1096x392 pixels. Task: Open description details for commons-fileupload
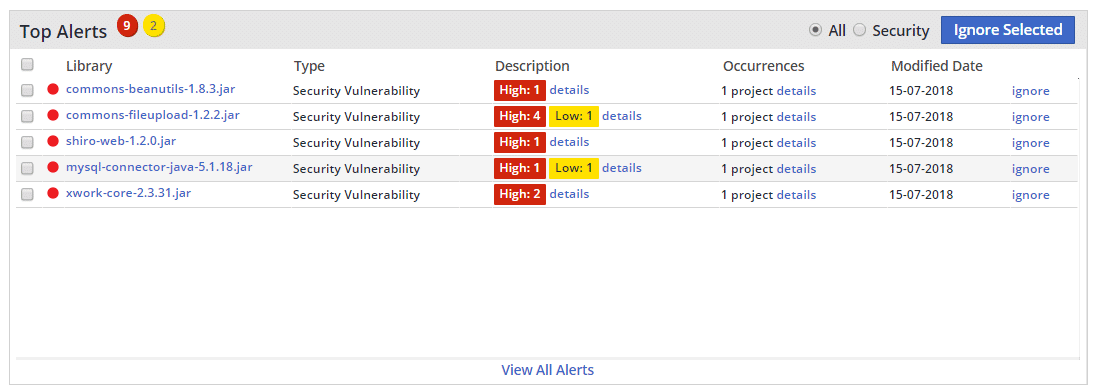622,116
